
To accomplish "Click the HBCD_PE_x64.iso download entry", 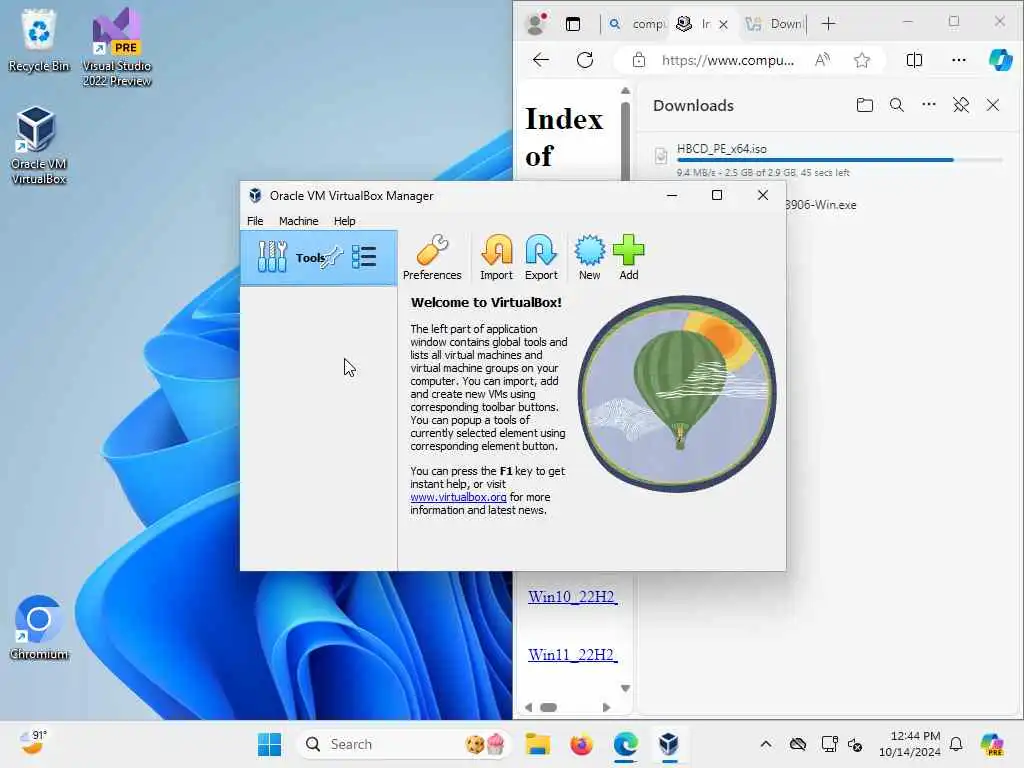I will tap(827, 159).
